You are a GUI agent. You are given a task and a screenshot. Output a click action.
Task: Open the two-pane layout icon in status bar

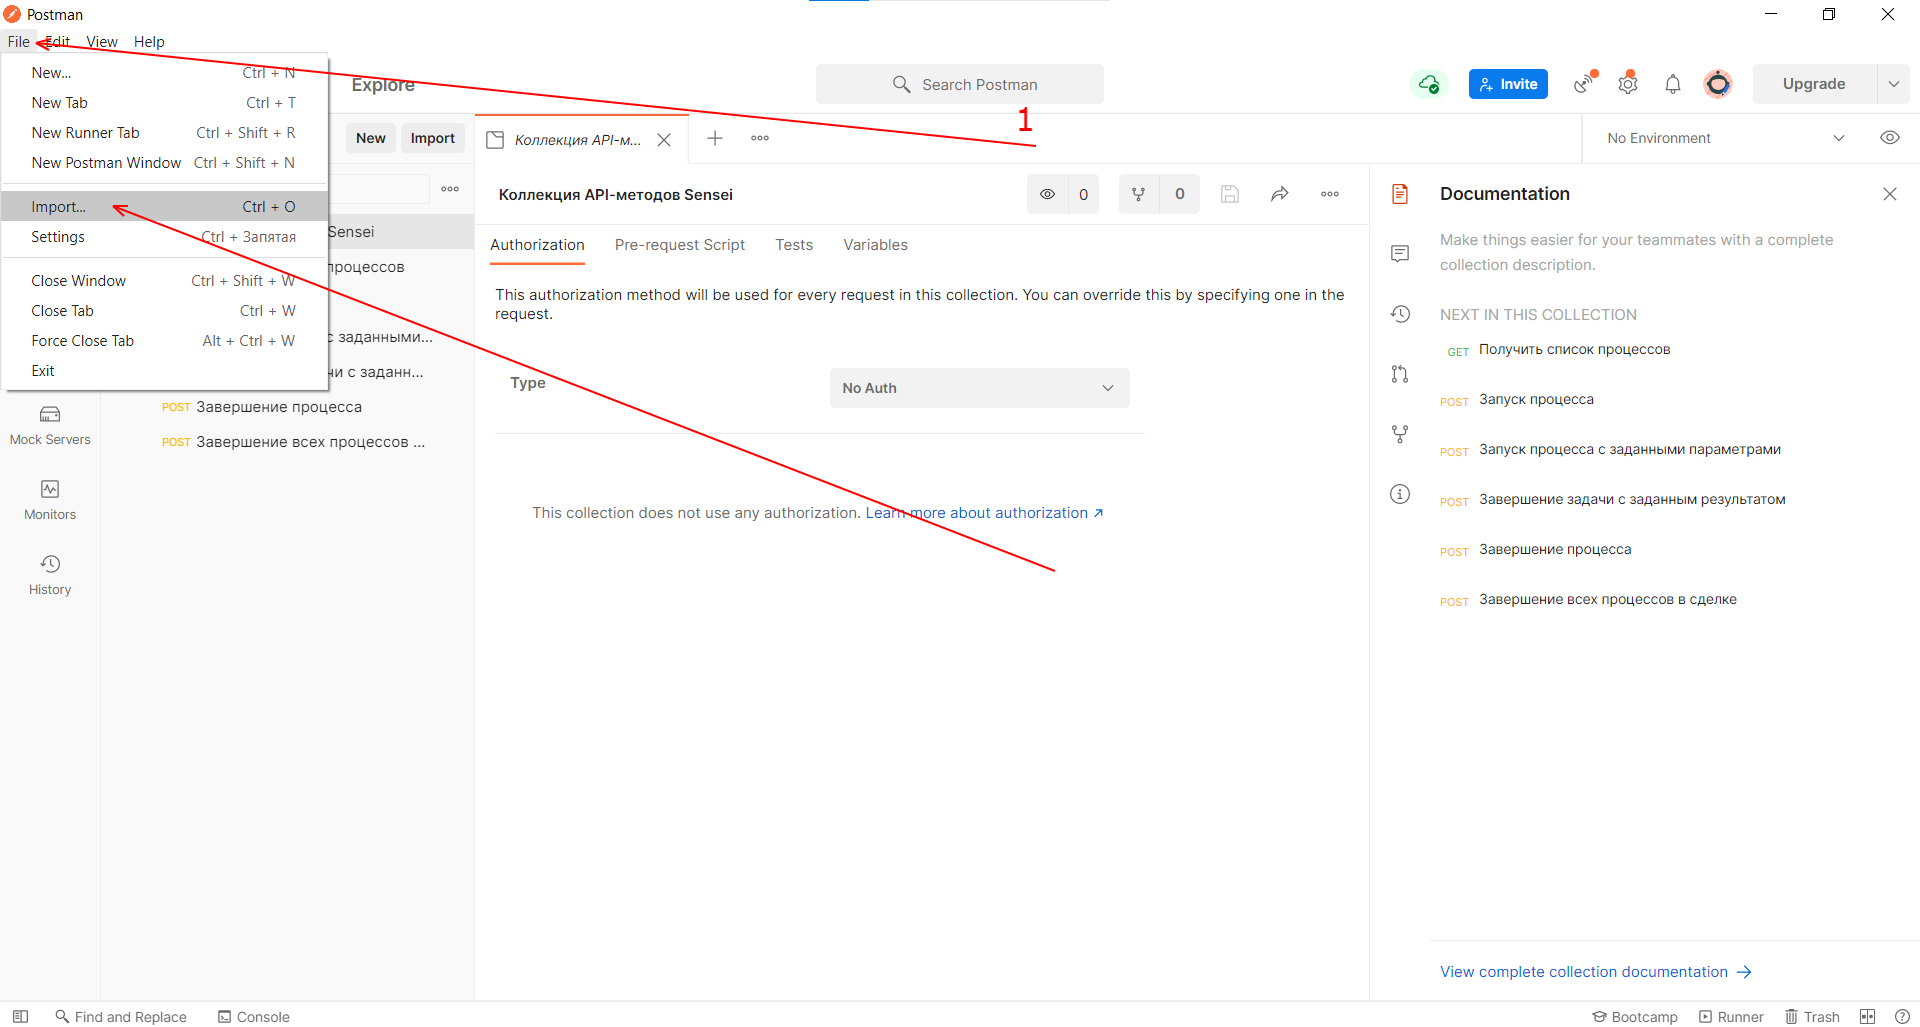(1867, 1016)
